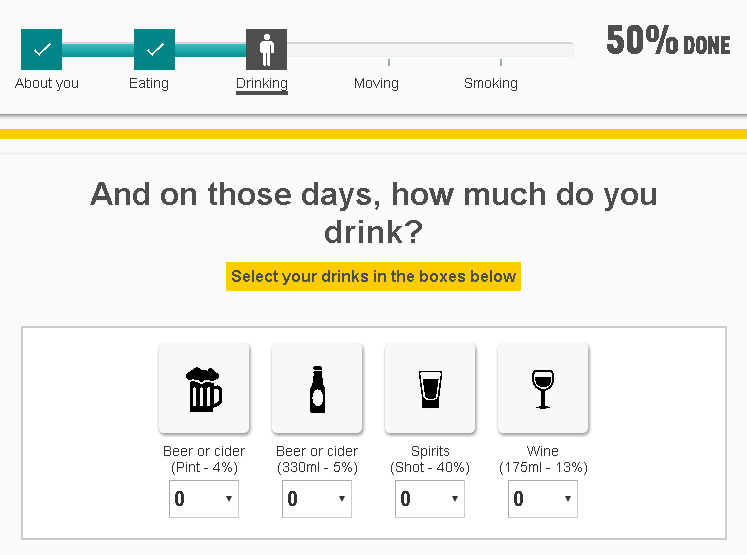Click the unfilled progress bar section
This screenshot has height=555, width=747.
430,50
